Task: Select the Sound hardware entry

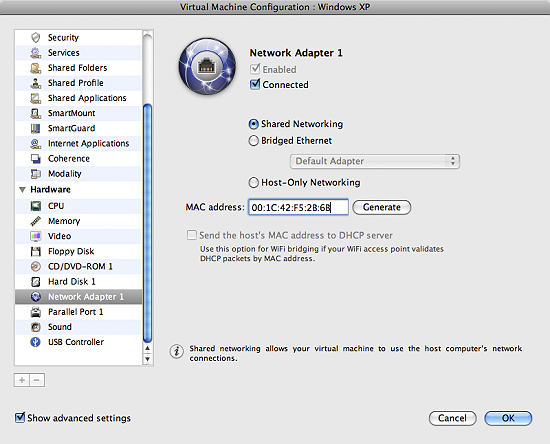Action: pyautogui.click(x=79, y=327)
